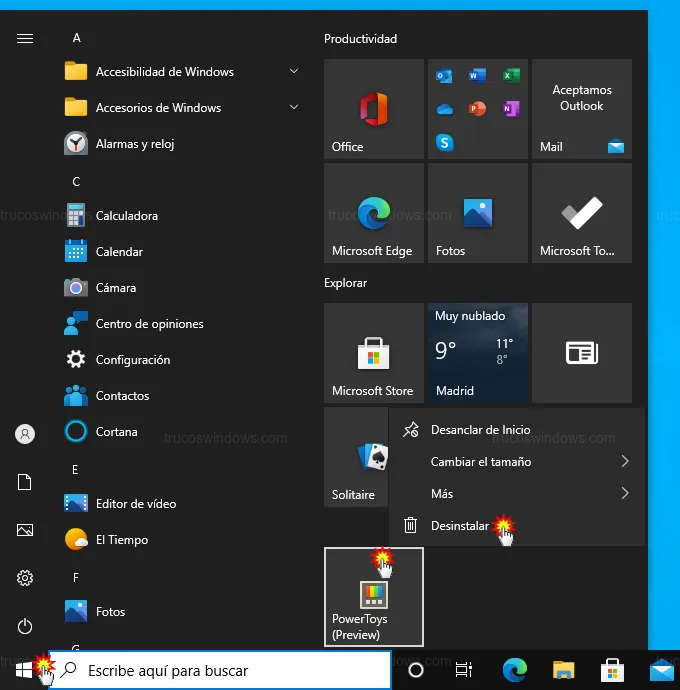Expand the hamburger menu at top left

tap(25, 38)
